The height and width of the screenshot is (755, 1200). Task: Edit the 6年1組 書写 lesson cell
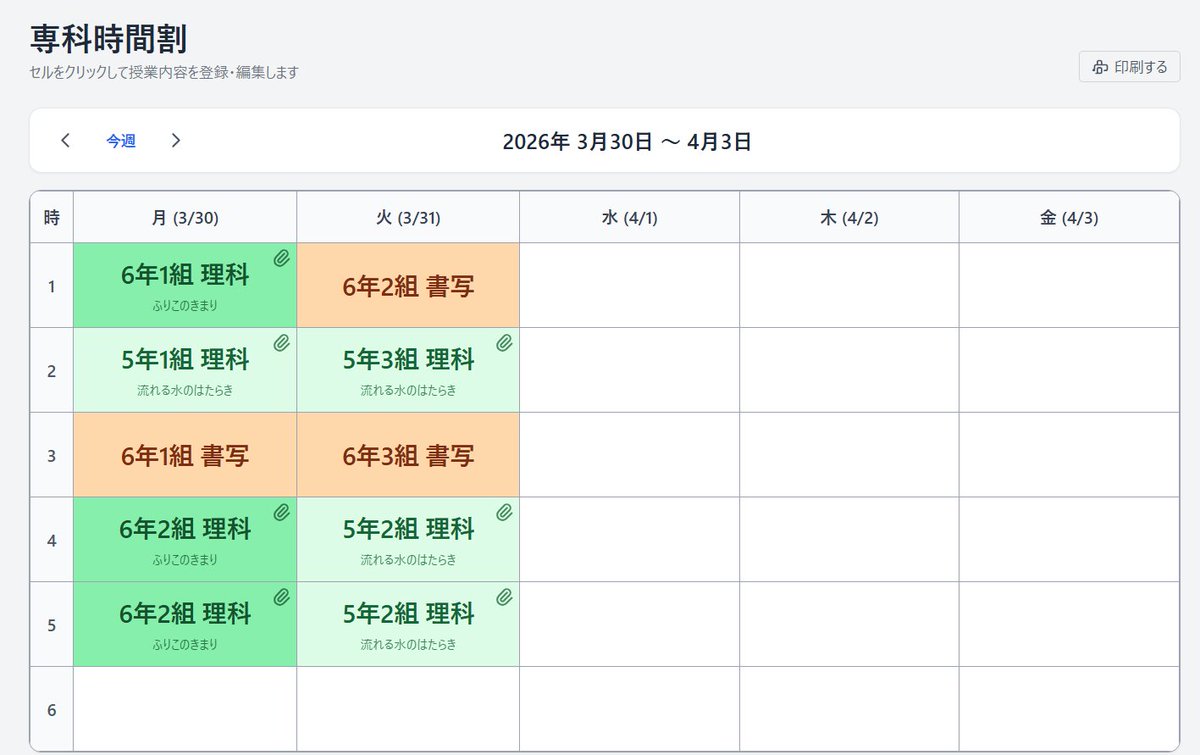185,455
